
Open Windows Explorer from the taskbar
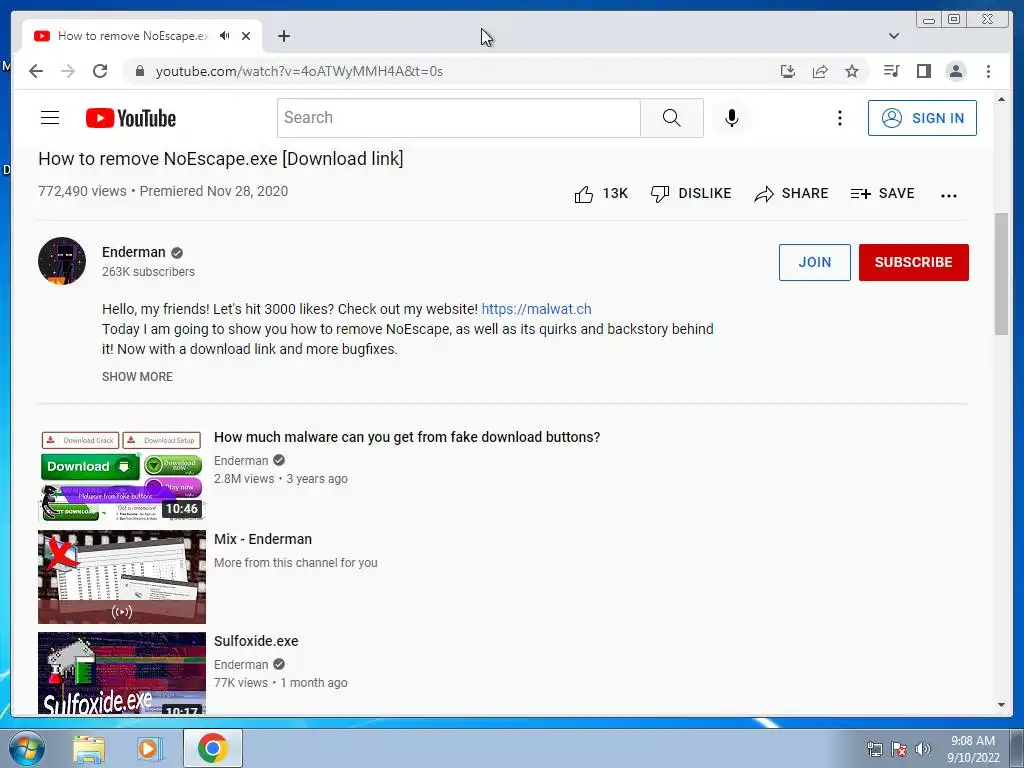(89, 748)
